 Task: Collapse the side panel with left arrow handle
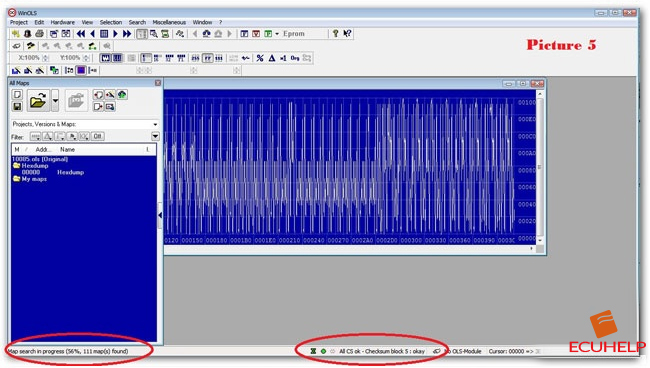tap(160, 215)
